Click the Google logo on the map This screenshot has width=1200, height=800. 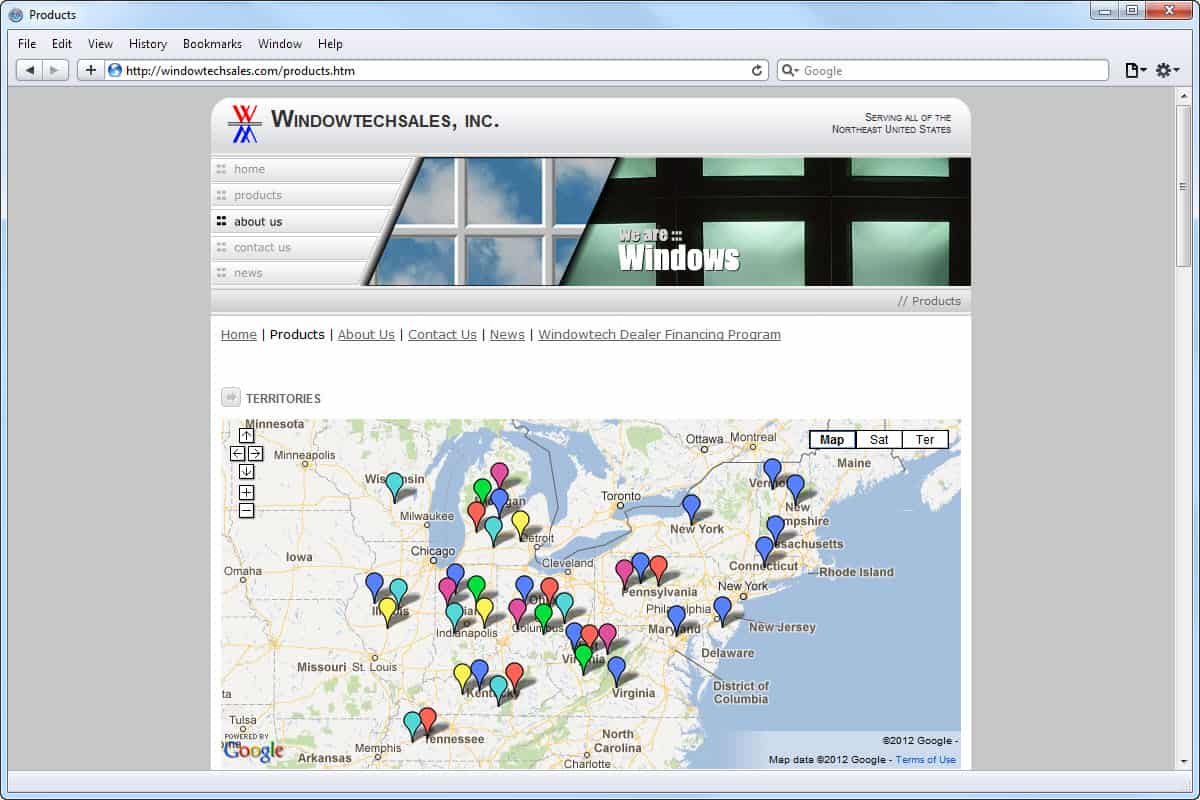coord(253,751)
